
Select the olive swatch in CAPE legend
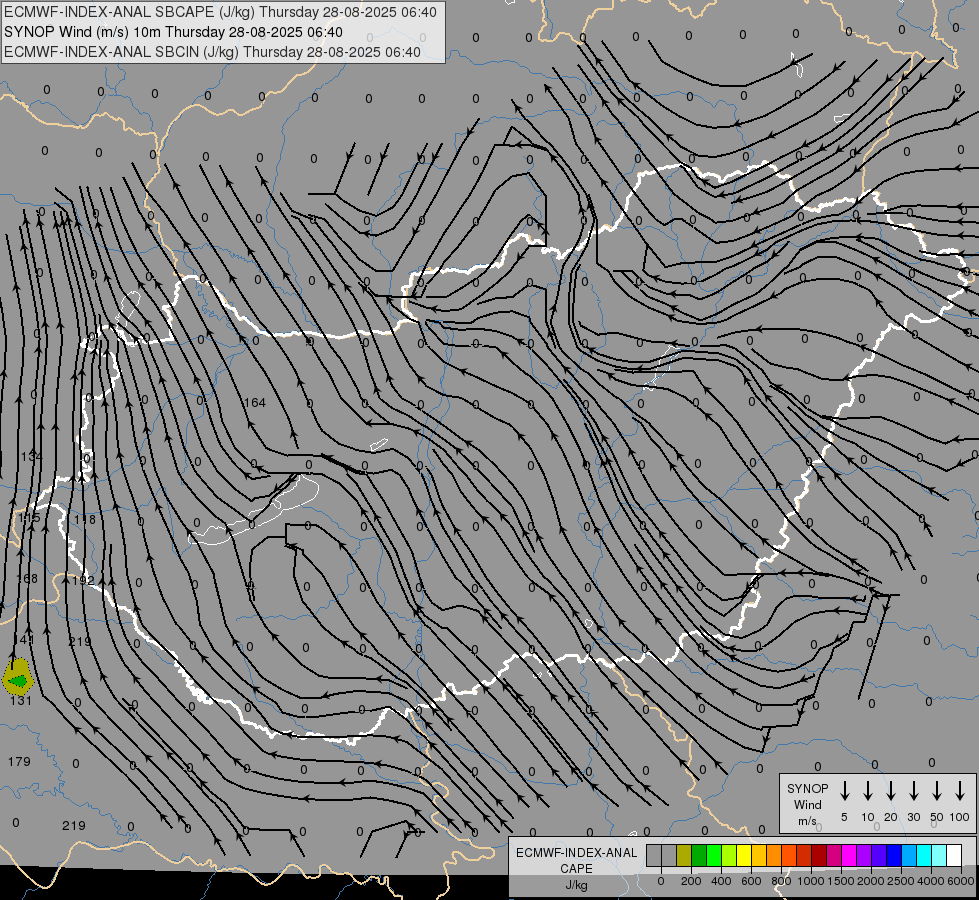pos(684,855)
